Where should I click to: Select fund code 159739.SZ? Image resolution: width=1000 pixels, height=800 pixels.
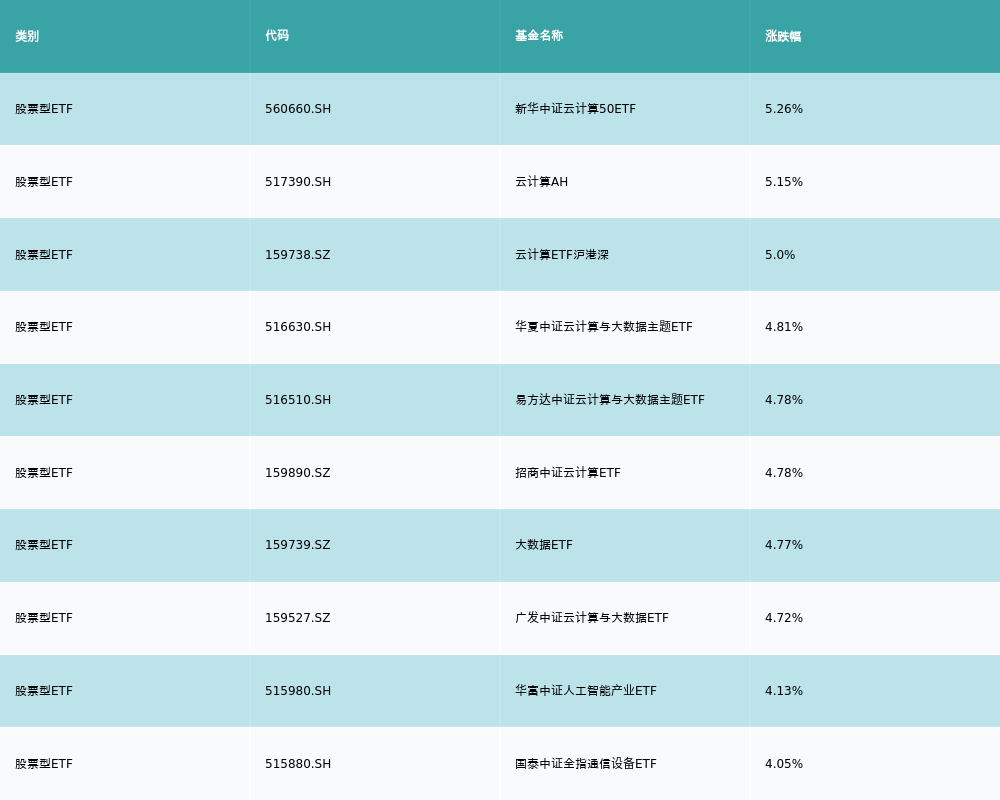298,545
